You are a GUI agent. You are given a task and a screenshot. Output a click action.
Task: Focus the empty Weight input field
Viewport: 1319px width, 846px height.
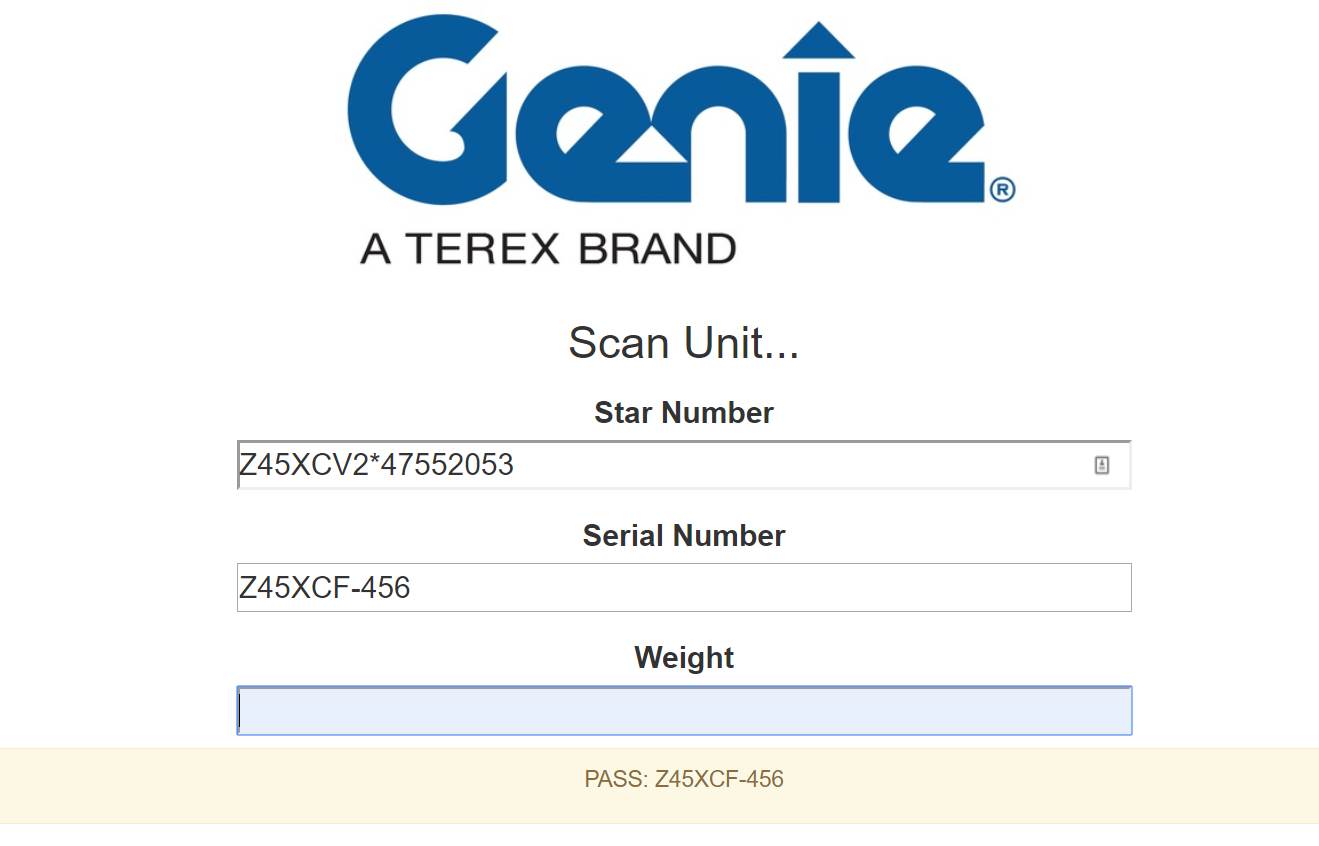pyautogui.click(x=684, y=711)
